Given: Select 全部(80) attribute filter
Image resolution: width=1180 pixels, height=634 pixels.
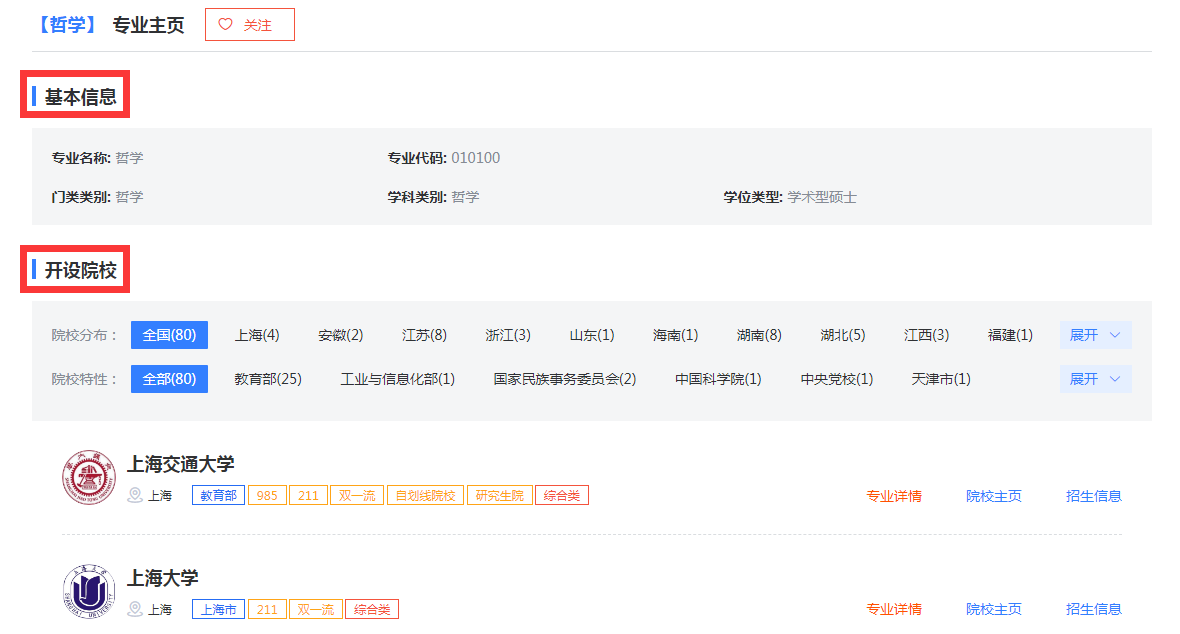Looking at the screenshot, I should coord(169,379).
